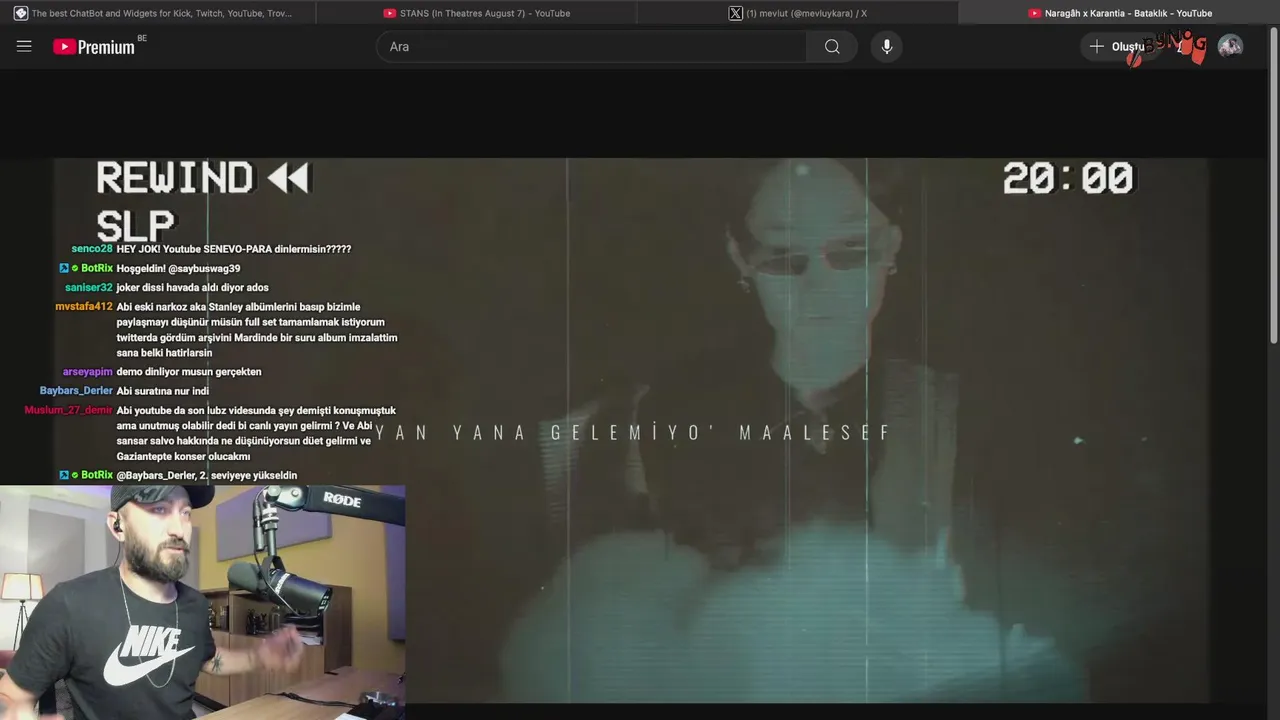Screen dimensions: 1280x720
Task: Click chat username Baybars_Derler
Action: click(76, 391)
